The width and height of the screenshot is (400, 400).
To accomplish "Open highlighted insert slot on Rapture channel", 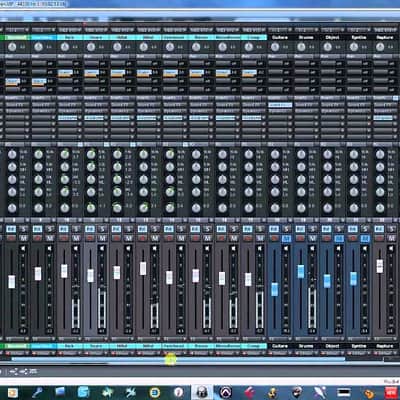I will tap(383, 118).
